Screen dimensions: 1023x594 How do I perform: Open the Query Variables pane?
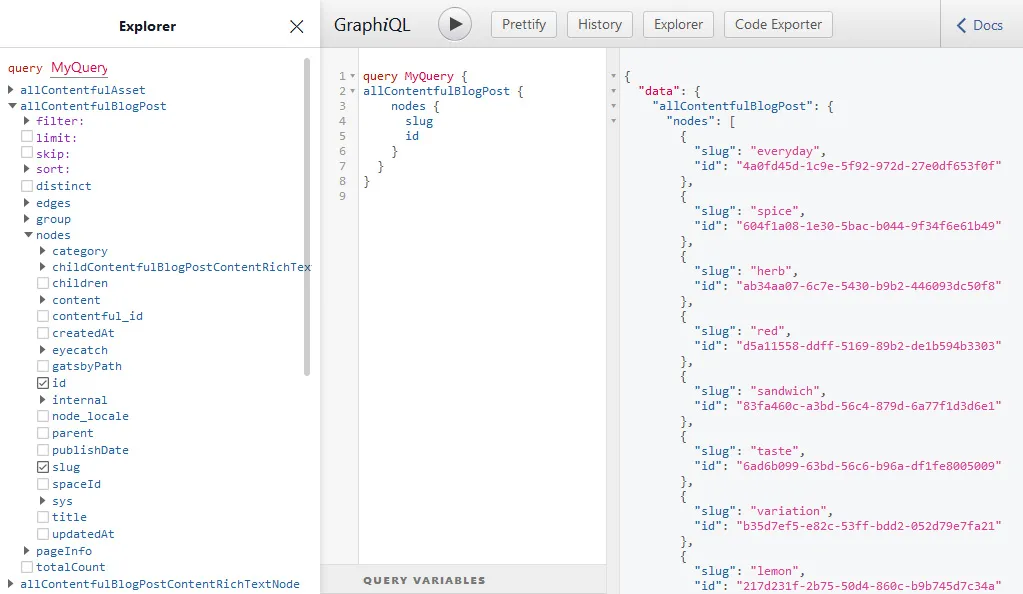[424, 580]
